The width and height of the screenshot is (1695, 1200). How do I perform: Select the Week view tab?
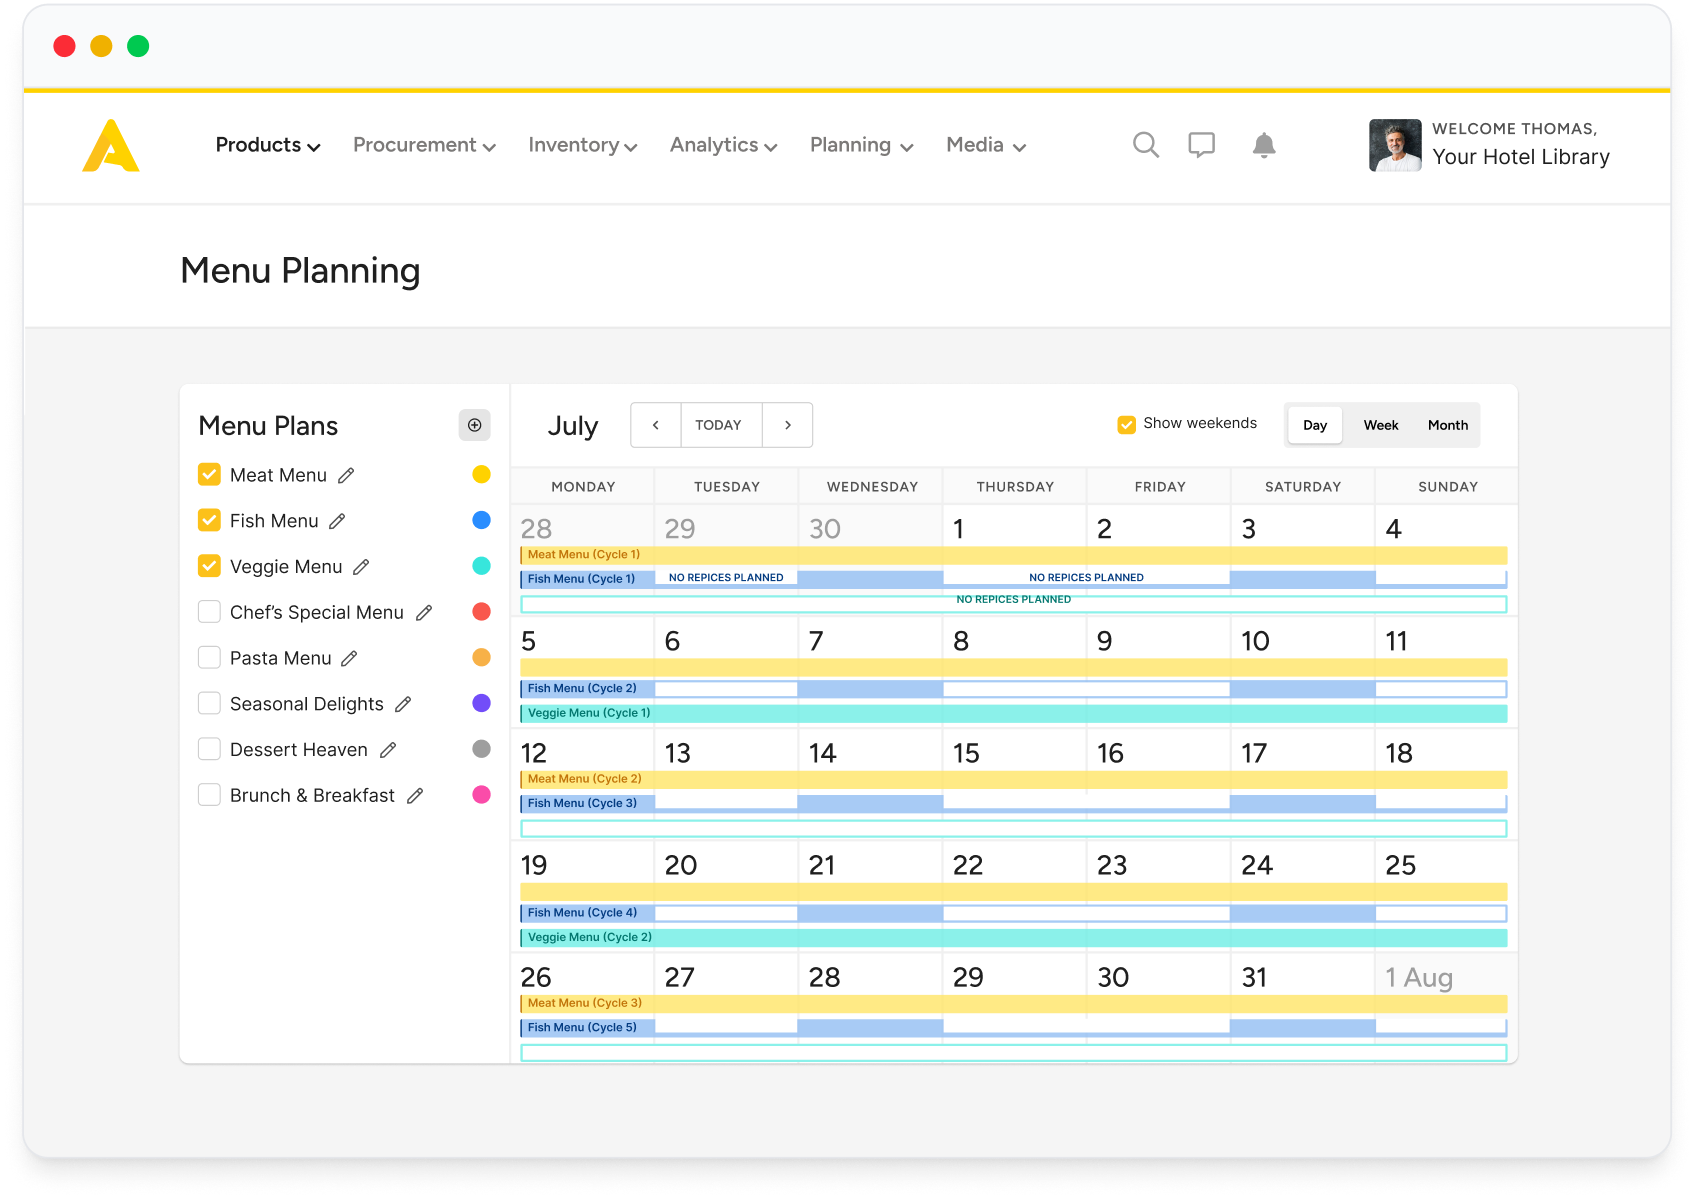(1380, 424)
